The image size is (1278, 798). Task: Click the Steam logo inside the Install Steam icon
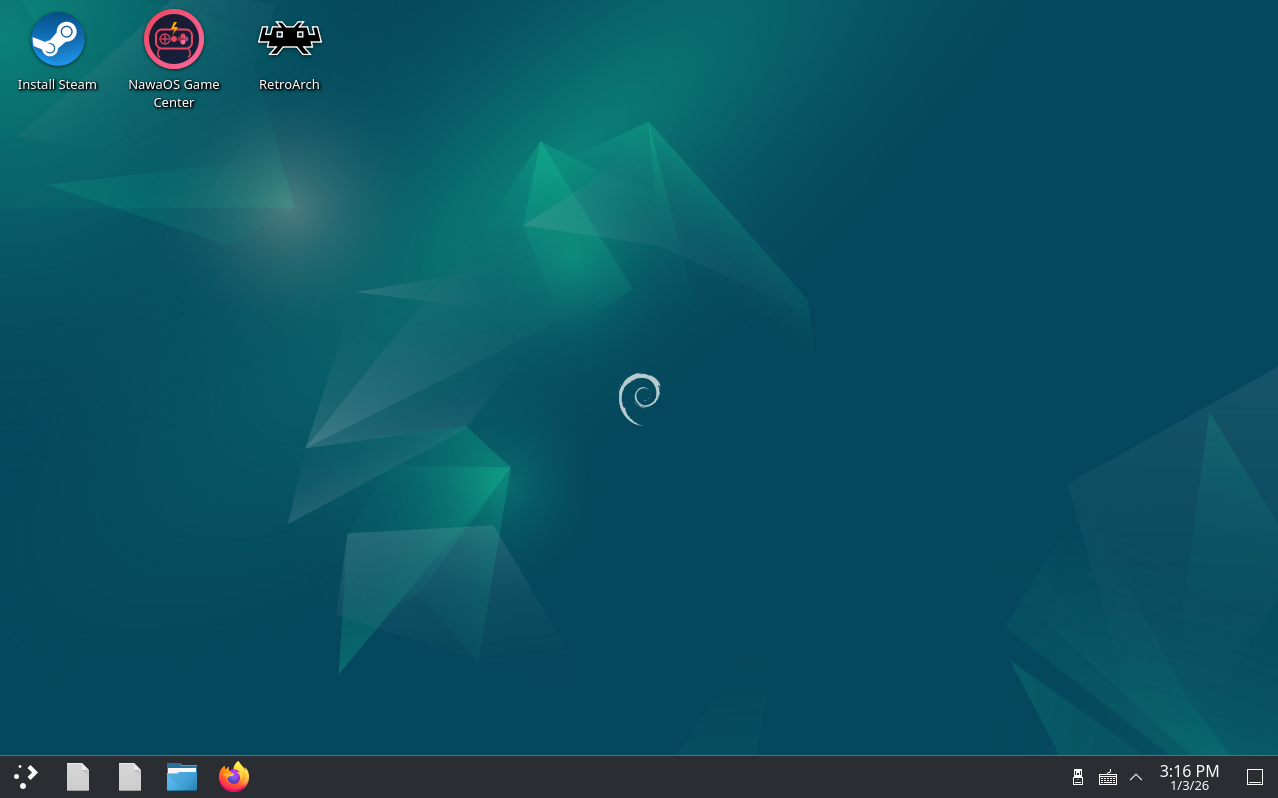pyautogui.click(x=57, y=38)
